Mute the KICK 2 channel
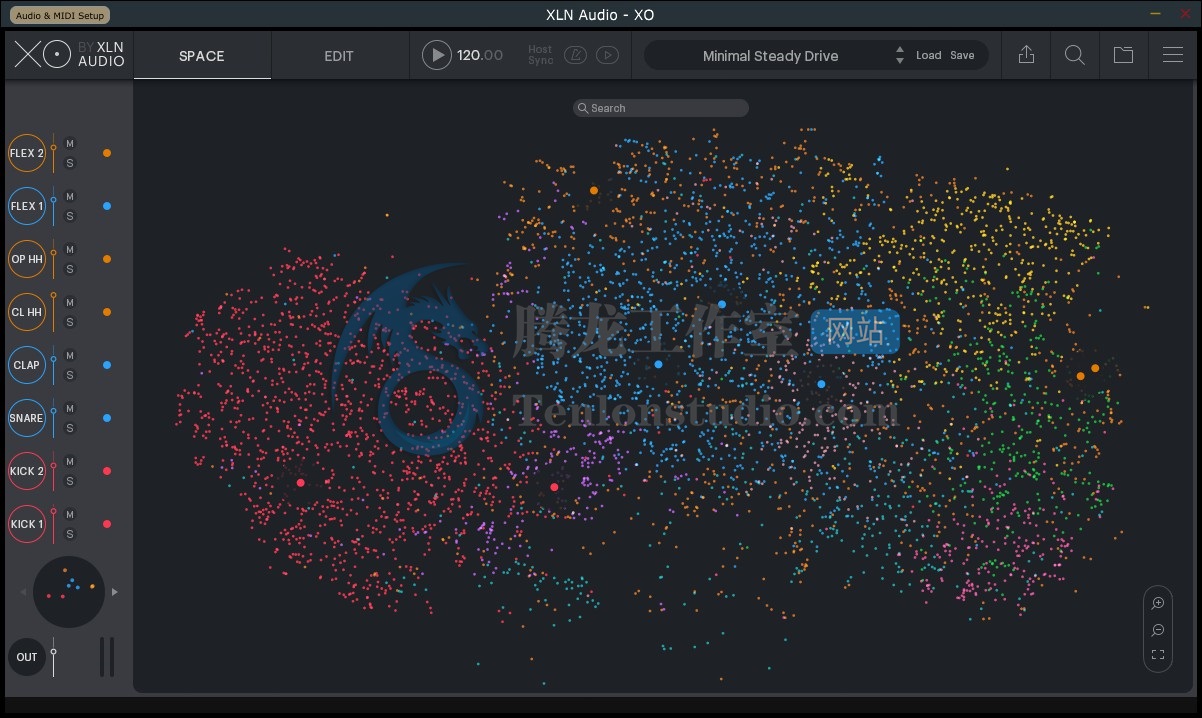This screenshot has width=1202, height=718. [x=70, y=462]
